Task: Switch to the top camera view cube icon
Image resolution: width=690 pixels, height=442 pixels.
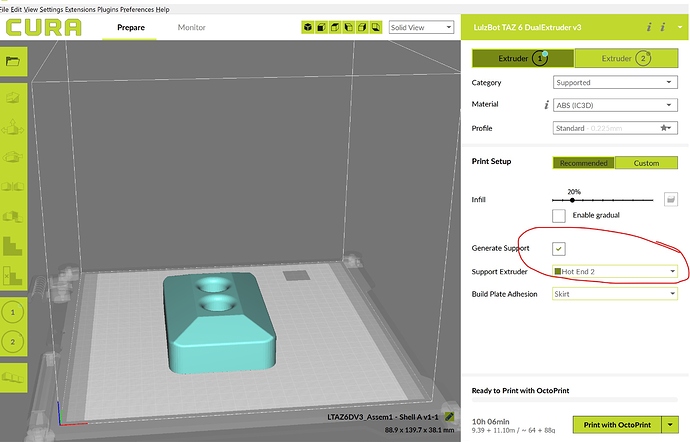Action: click(x=335, y=27)
